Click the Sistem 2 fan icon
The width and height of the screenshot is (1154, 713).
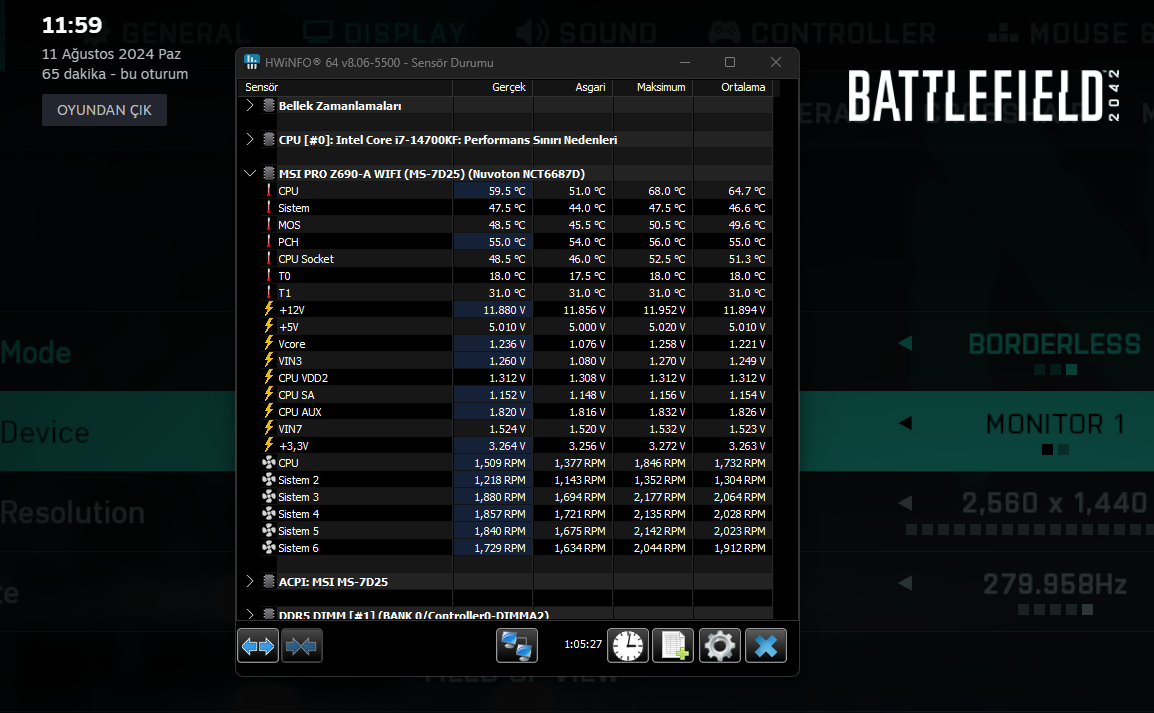click(x=269, y=480)
